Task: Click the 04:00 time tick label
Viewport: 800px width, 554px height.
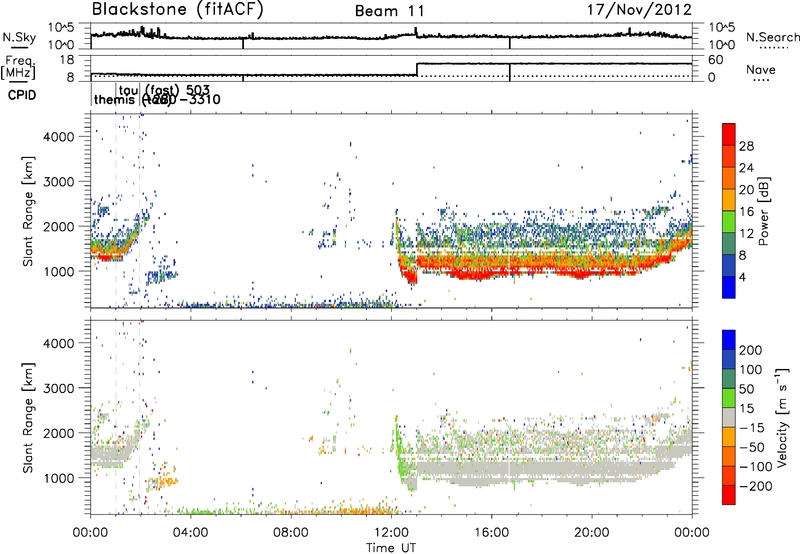Action: pyautogui.click(x=190, y=533)
